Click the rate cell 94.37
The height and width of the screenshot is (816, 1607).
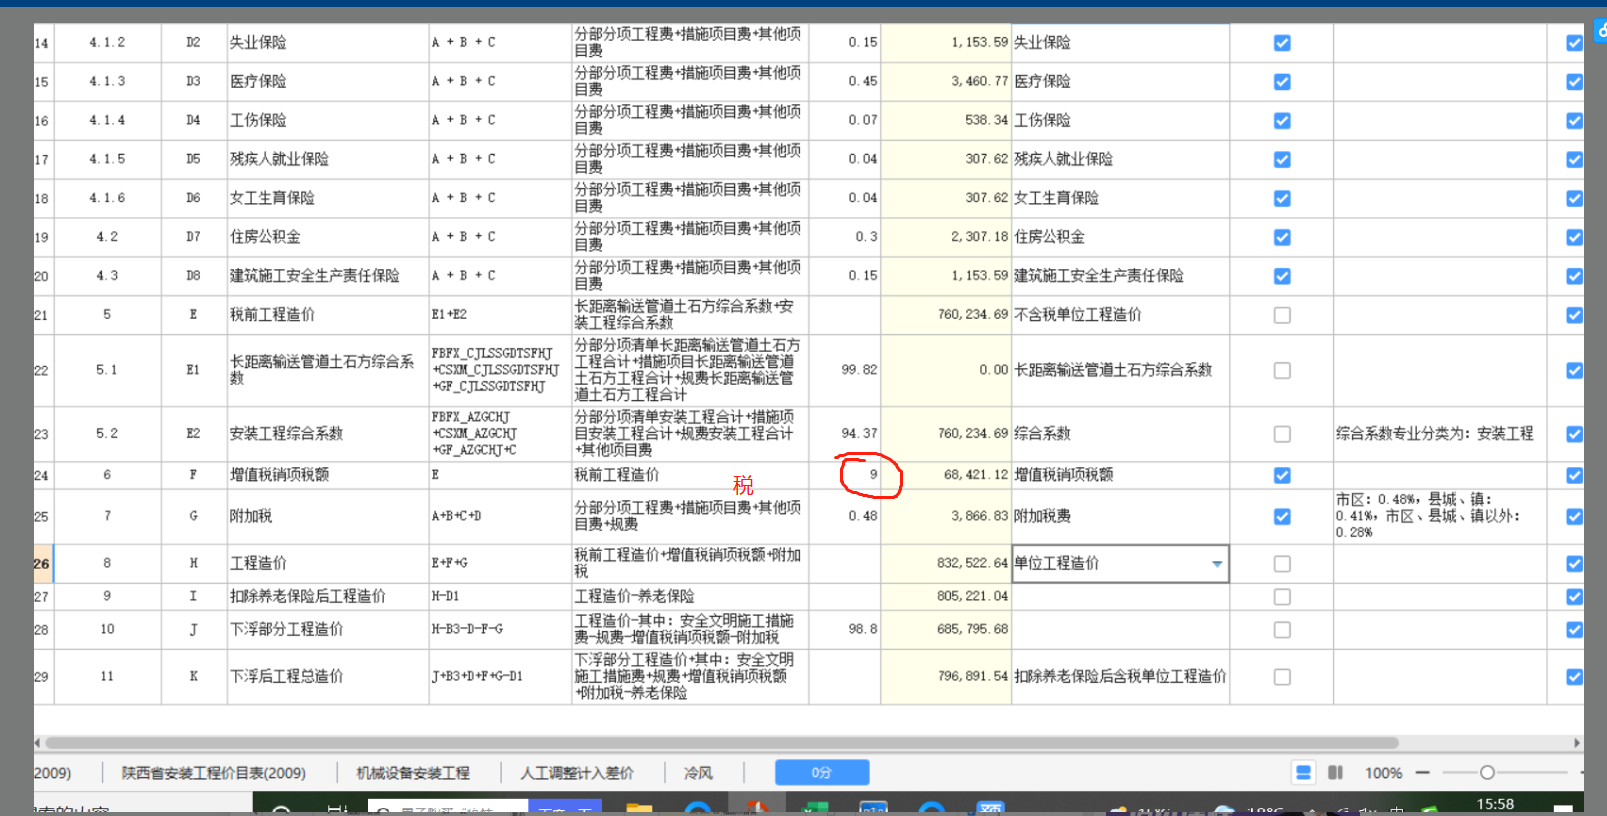[845, 434]
